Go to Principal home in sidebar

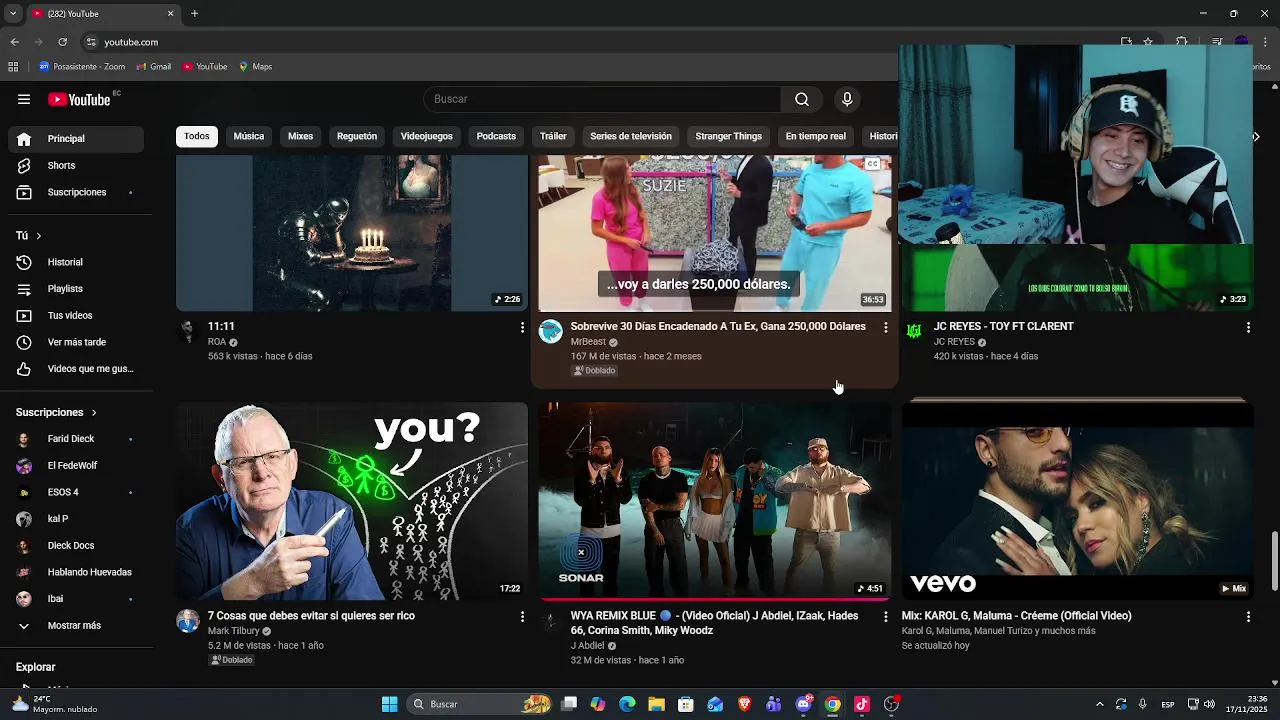(77, 139)
